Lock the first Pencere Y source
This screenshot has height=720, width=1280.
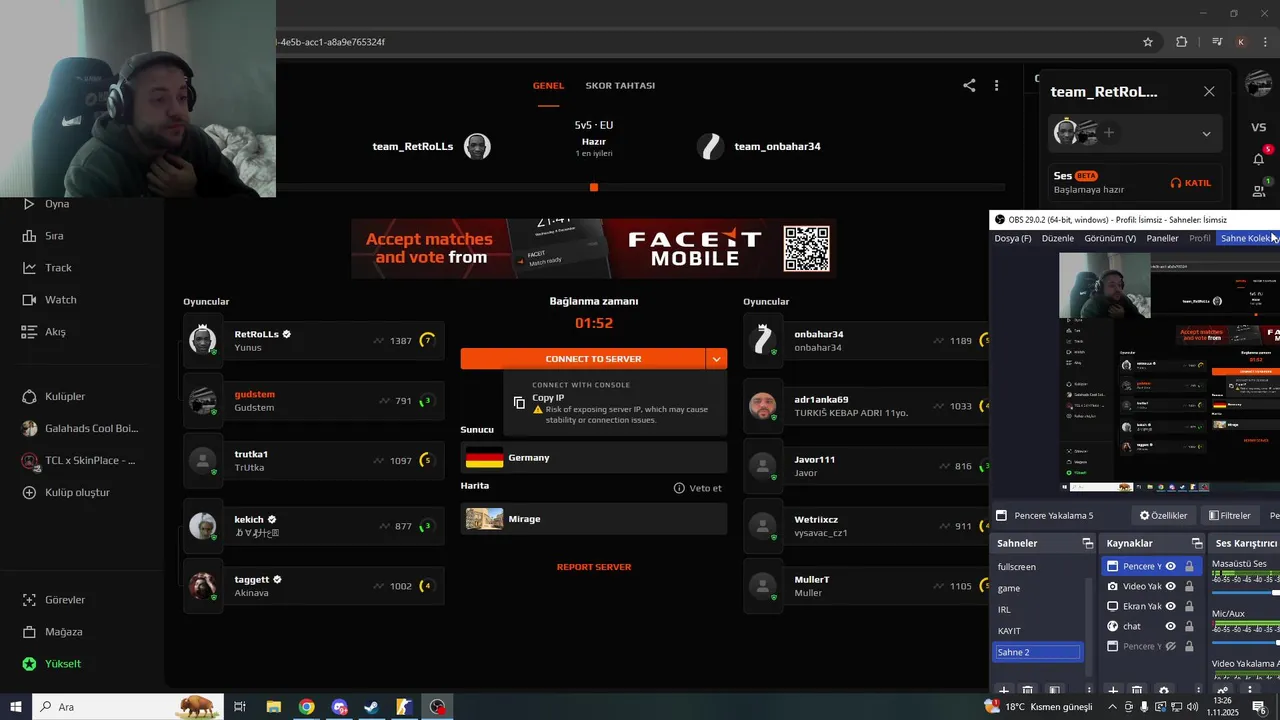coord(1189,566)
